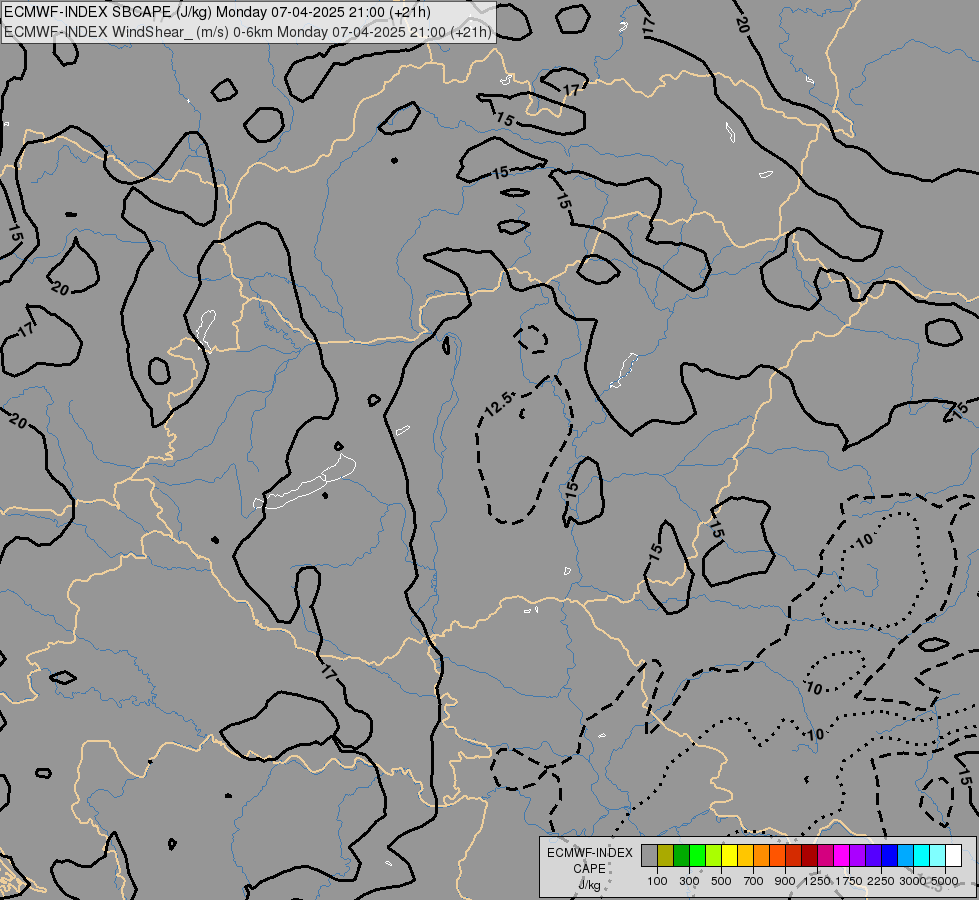Click the white swatch at legend end
This screenshot has height=900, width=979.
(x=953, y=855)
